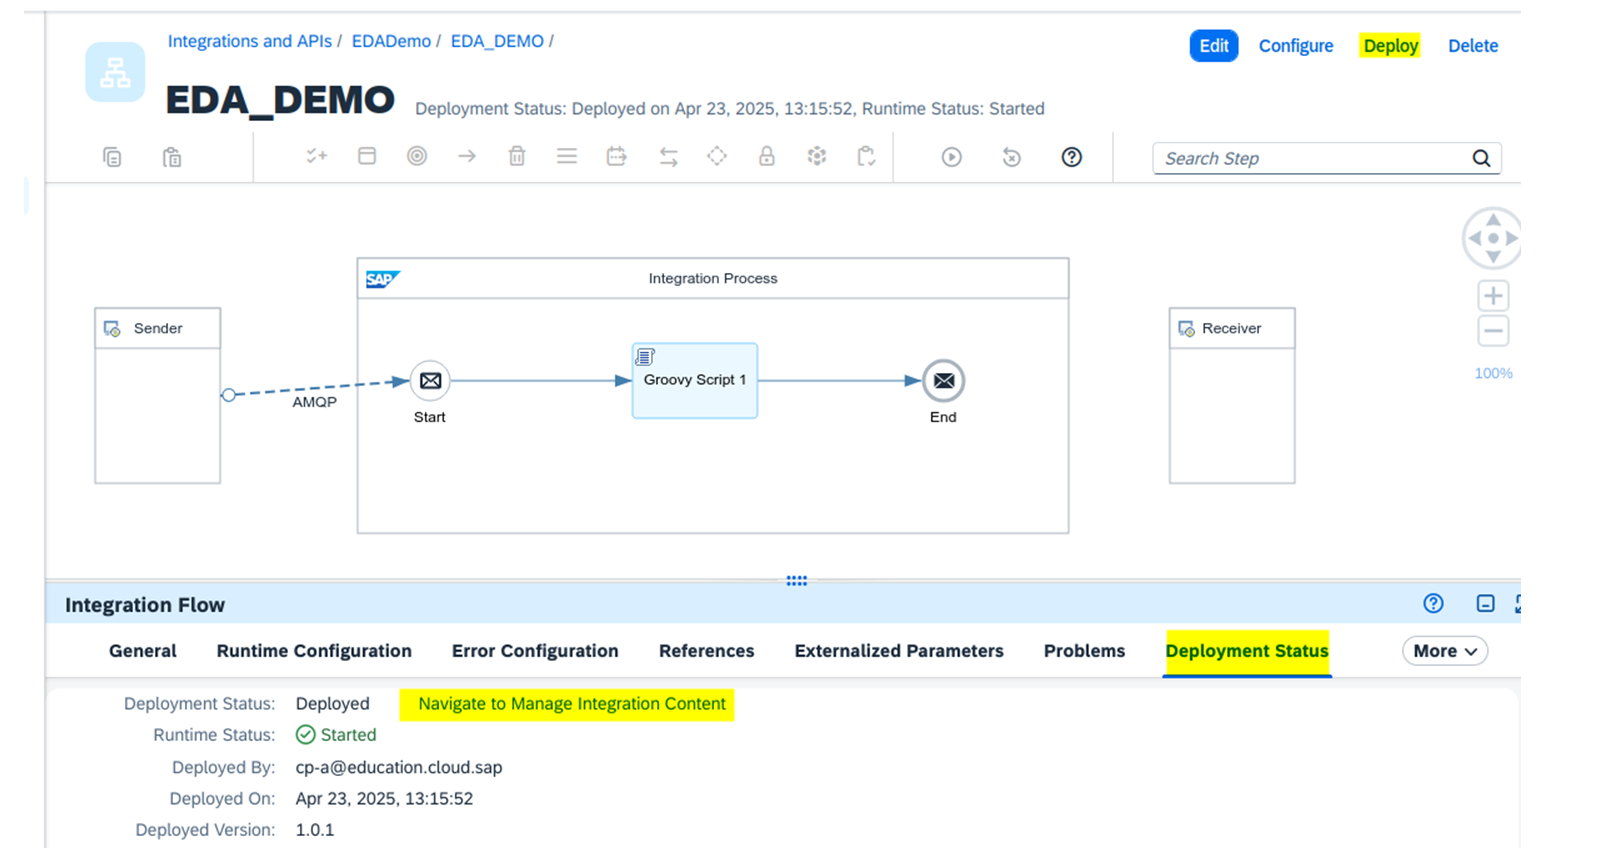Image resolution: width=1600 pixels, height=858 pixels.
Task: Minimize the Integration Flow properties panel
Action: tap(1485, 603)
